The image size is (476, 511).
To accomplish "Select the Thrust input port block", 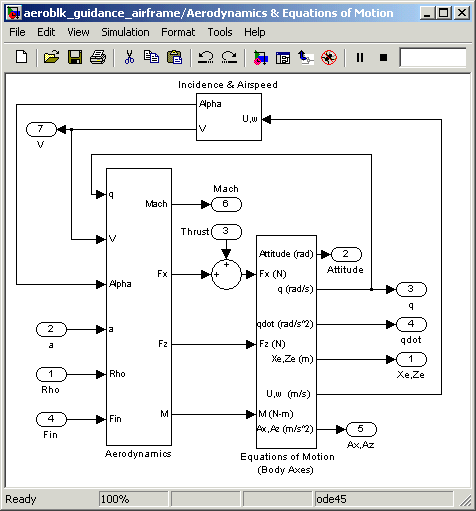I will (x=226, y=231).
